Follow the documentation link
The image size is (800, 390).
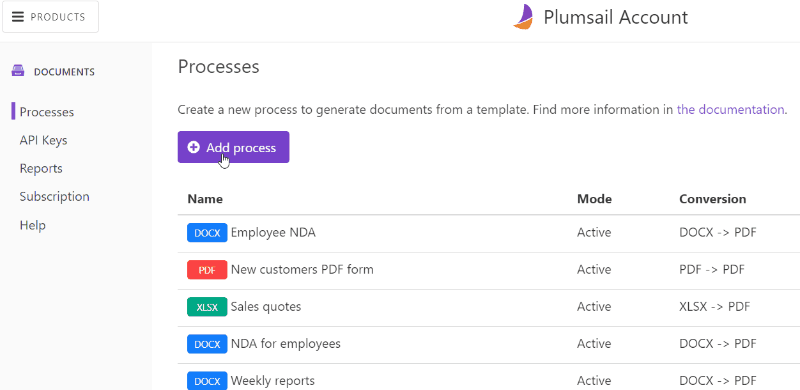[x=730, y=109]
